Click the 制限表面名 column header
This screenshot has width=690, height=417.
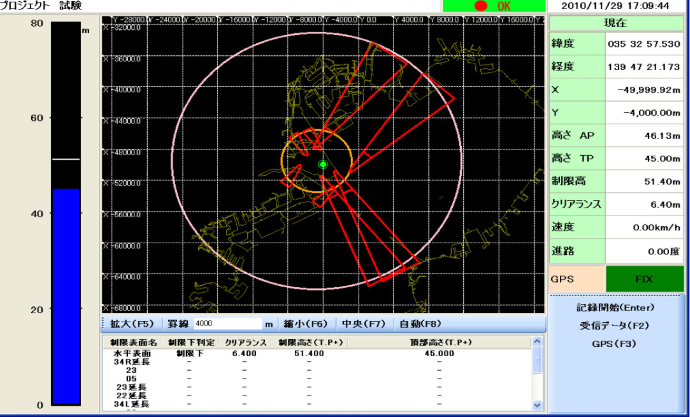[x=133, y=343]
